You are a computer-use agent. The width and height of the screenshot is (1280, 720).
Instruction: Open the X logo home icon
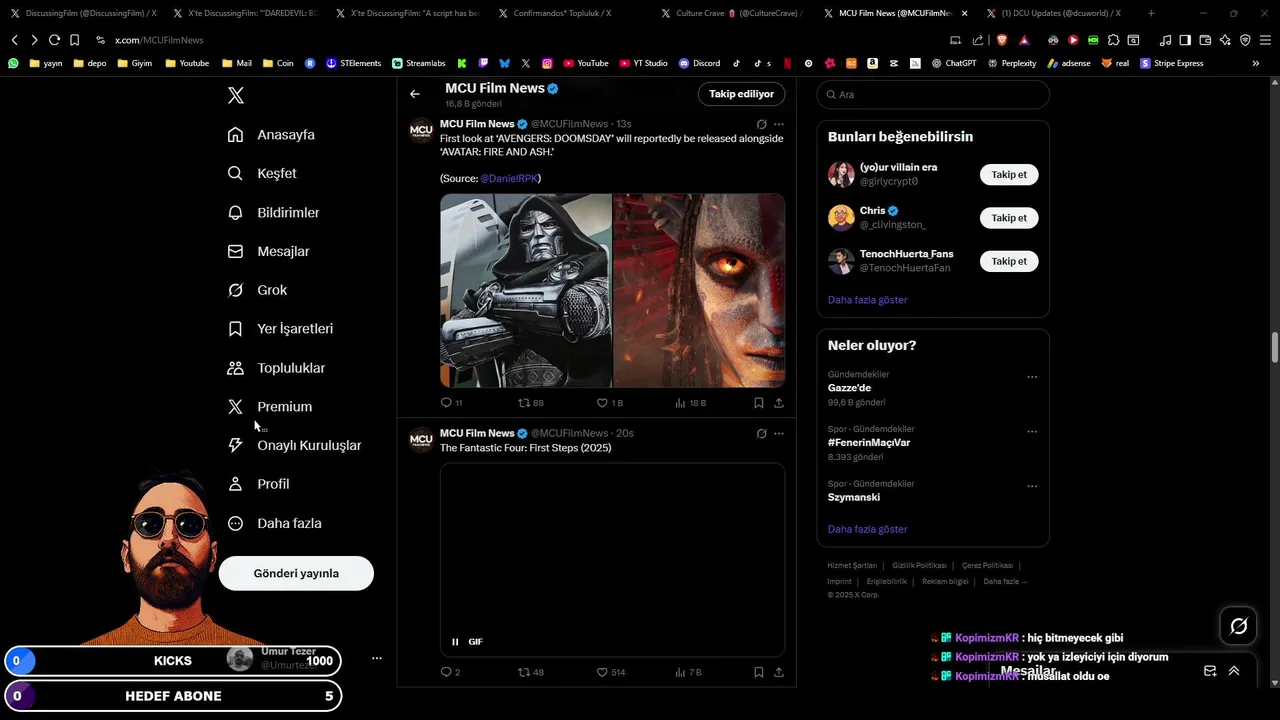pos(235,96)
